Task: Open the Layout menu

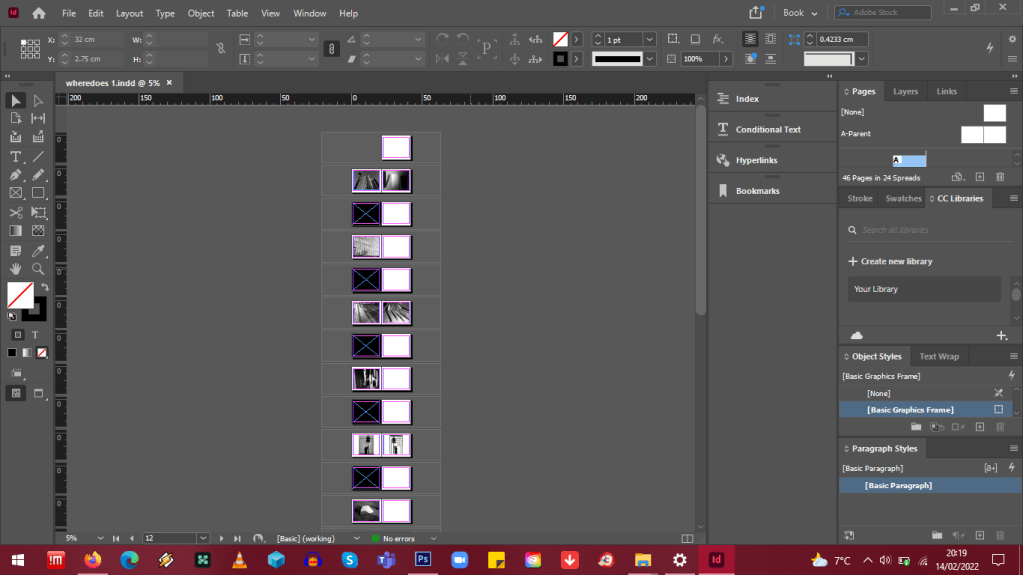Action: click(x=129, y=13)
